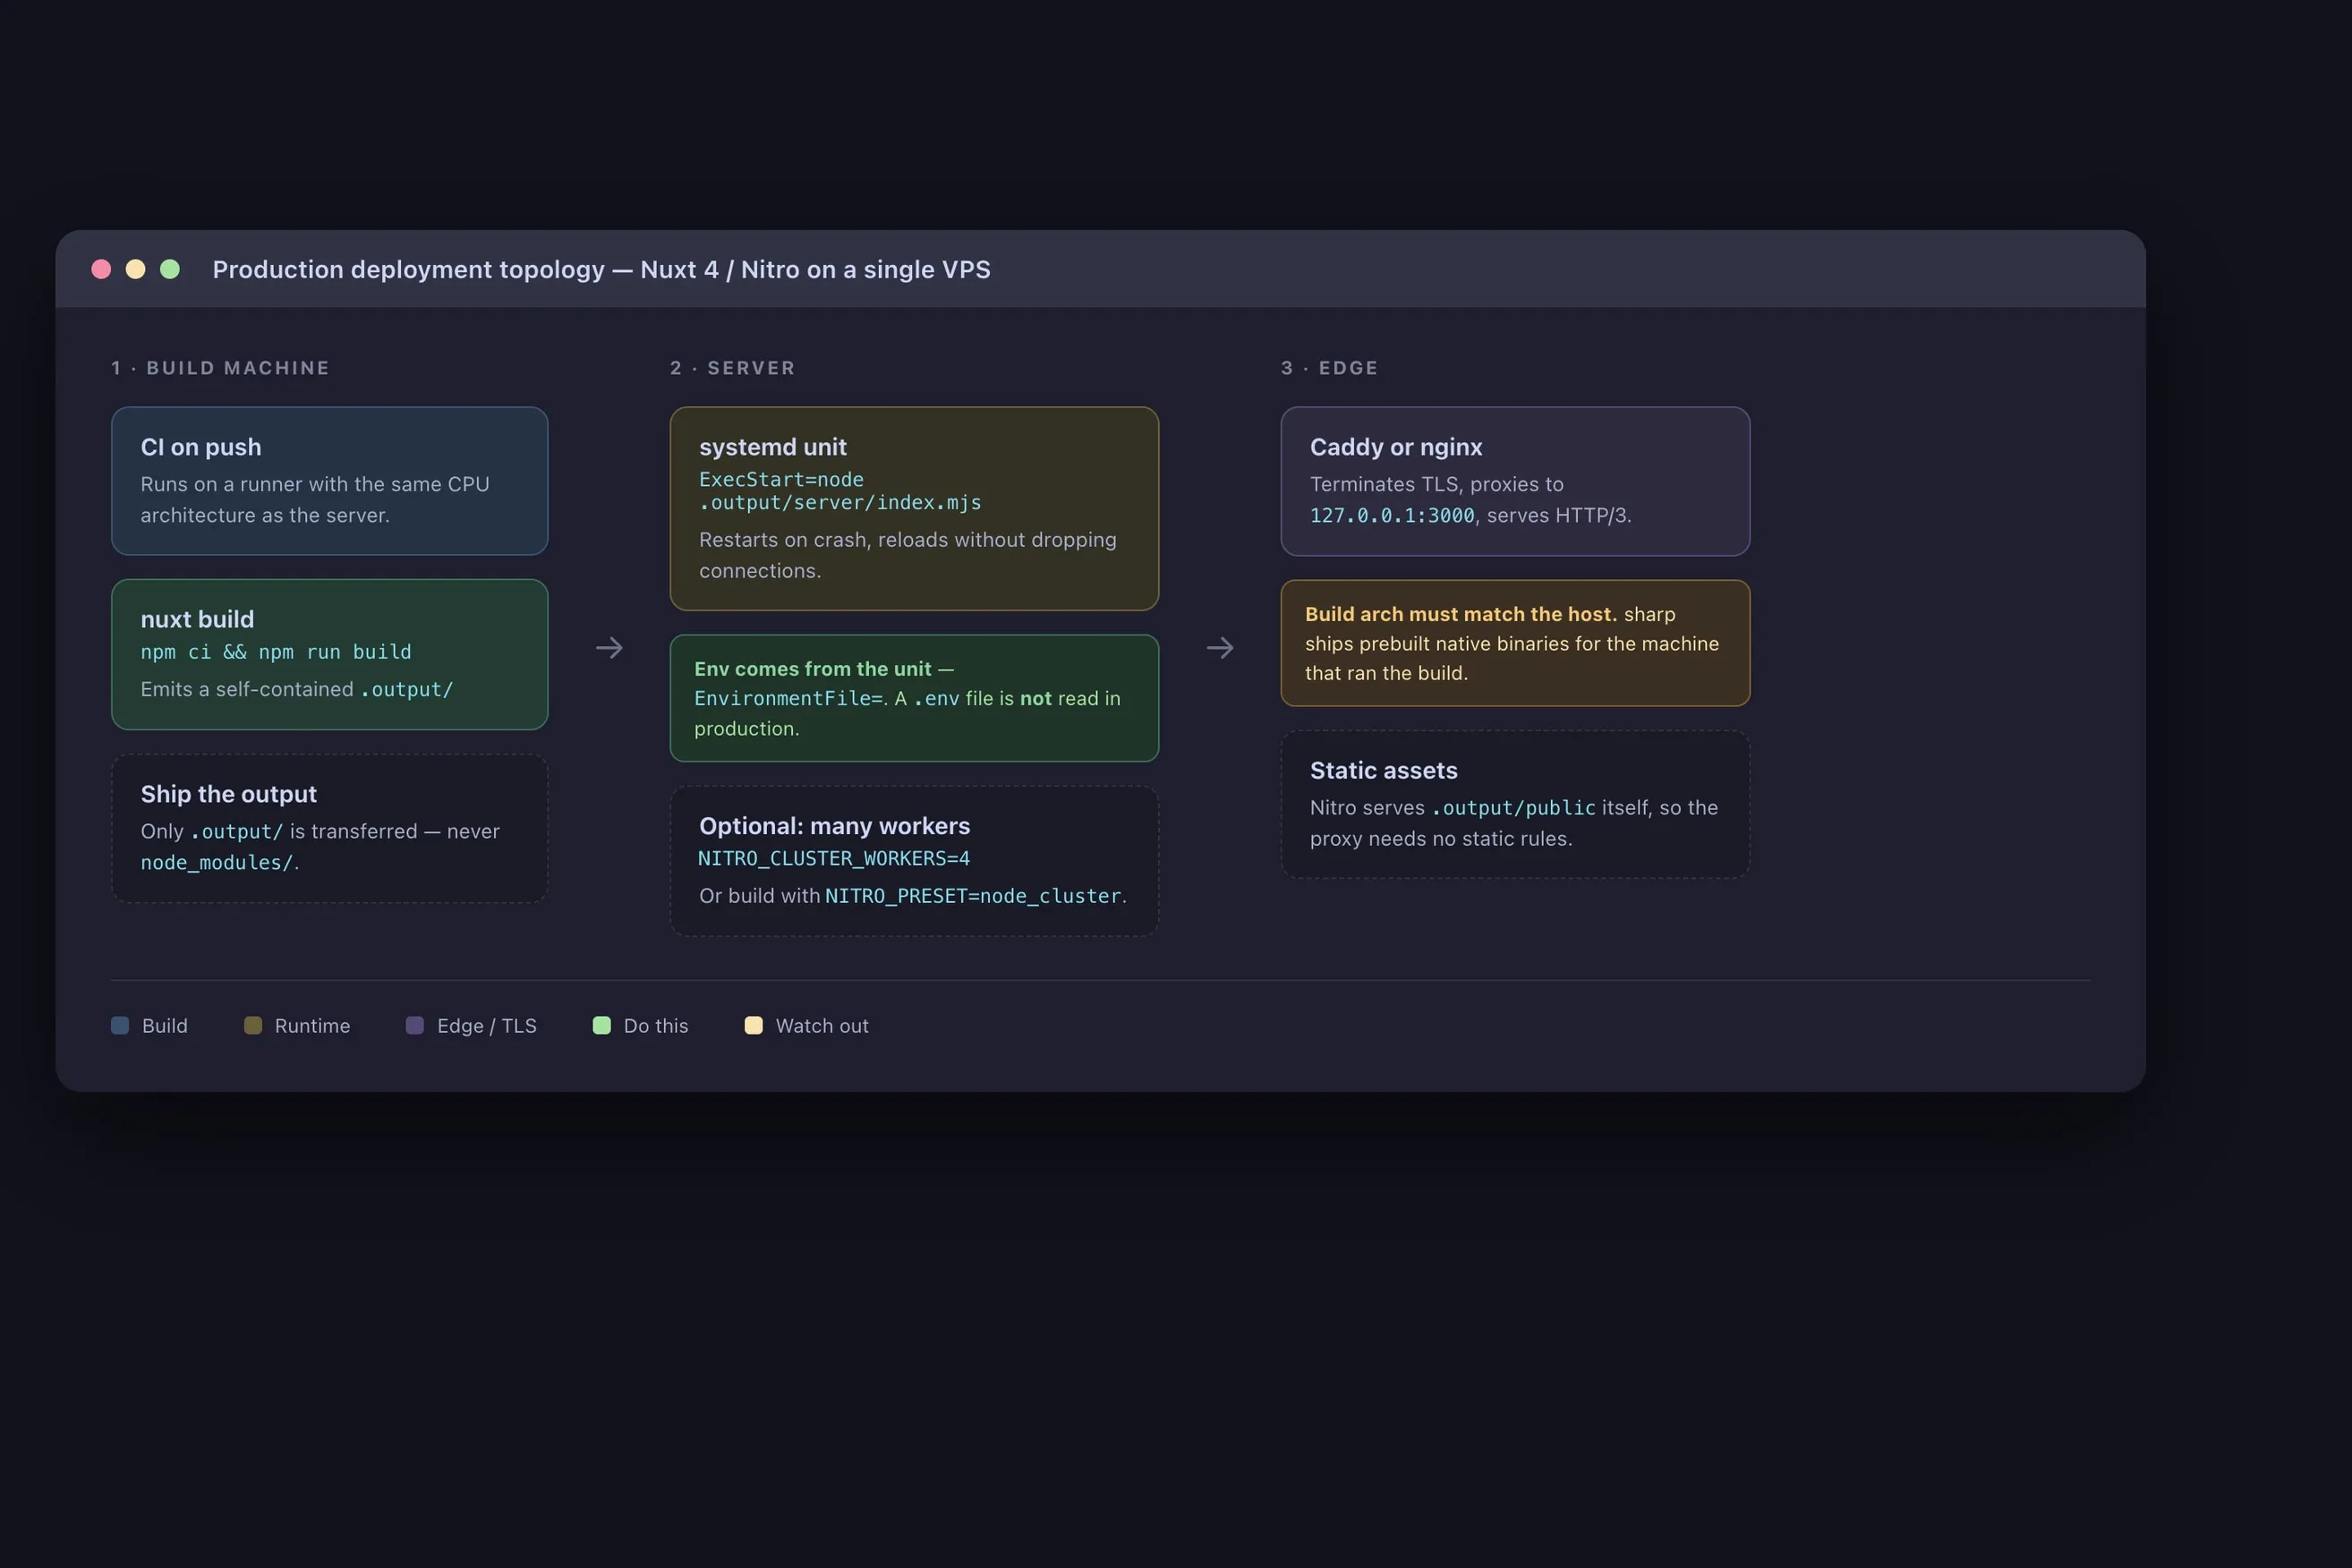Select the systemd unit card heading

point(773,447)
